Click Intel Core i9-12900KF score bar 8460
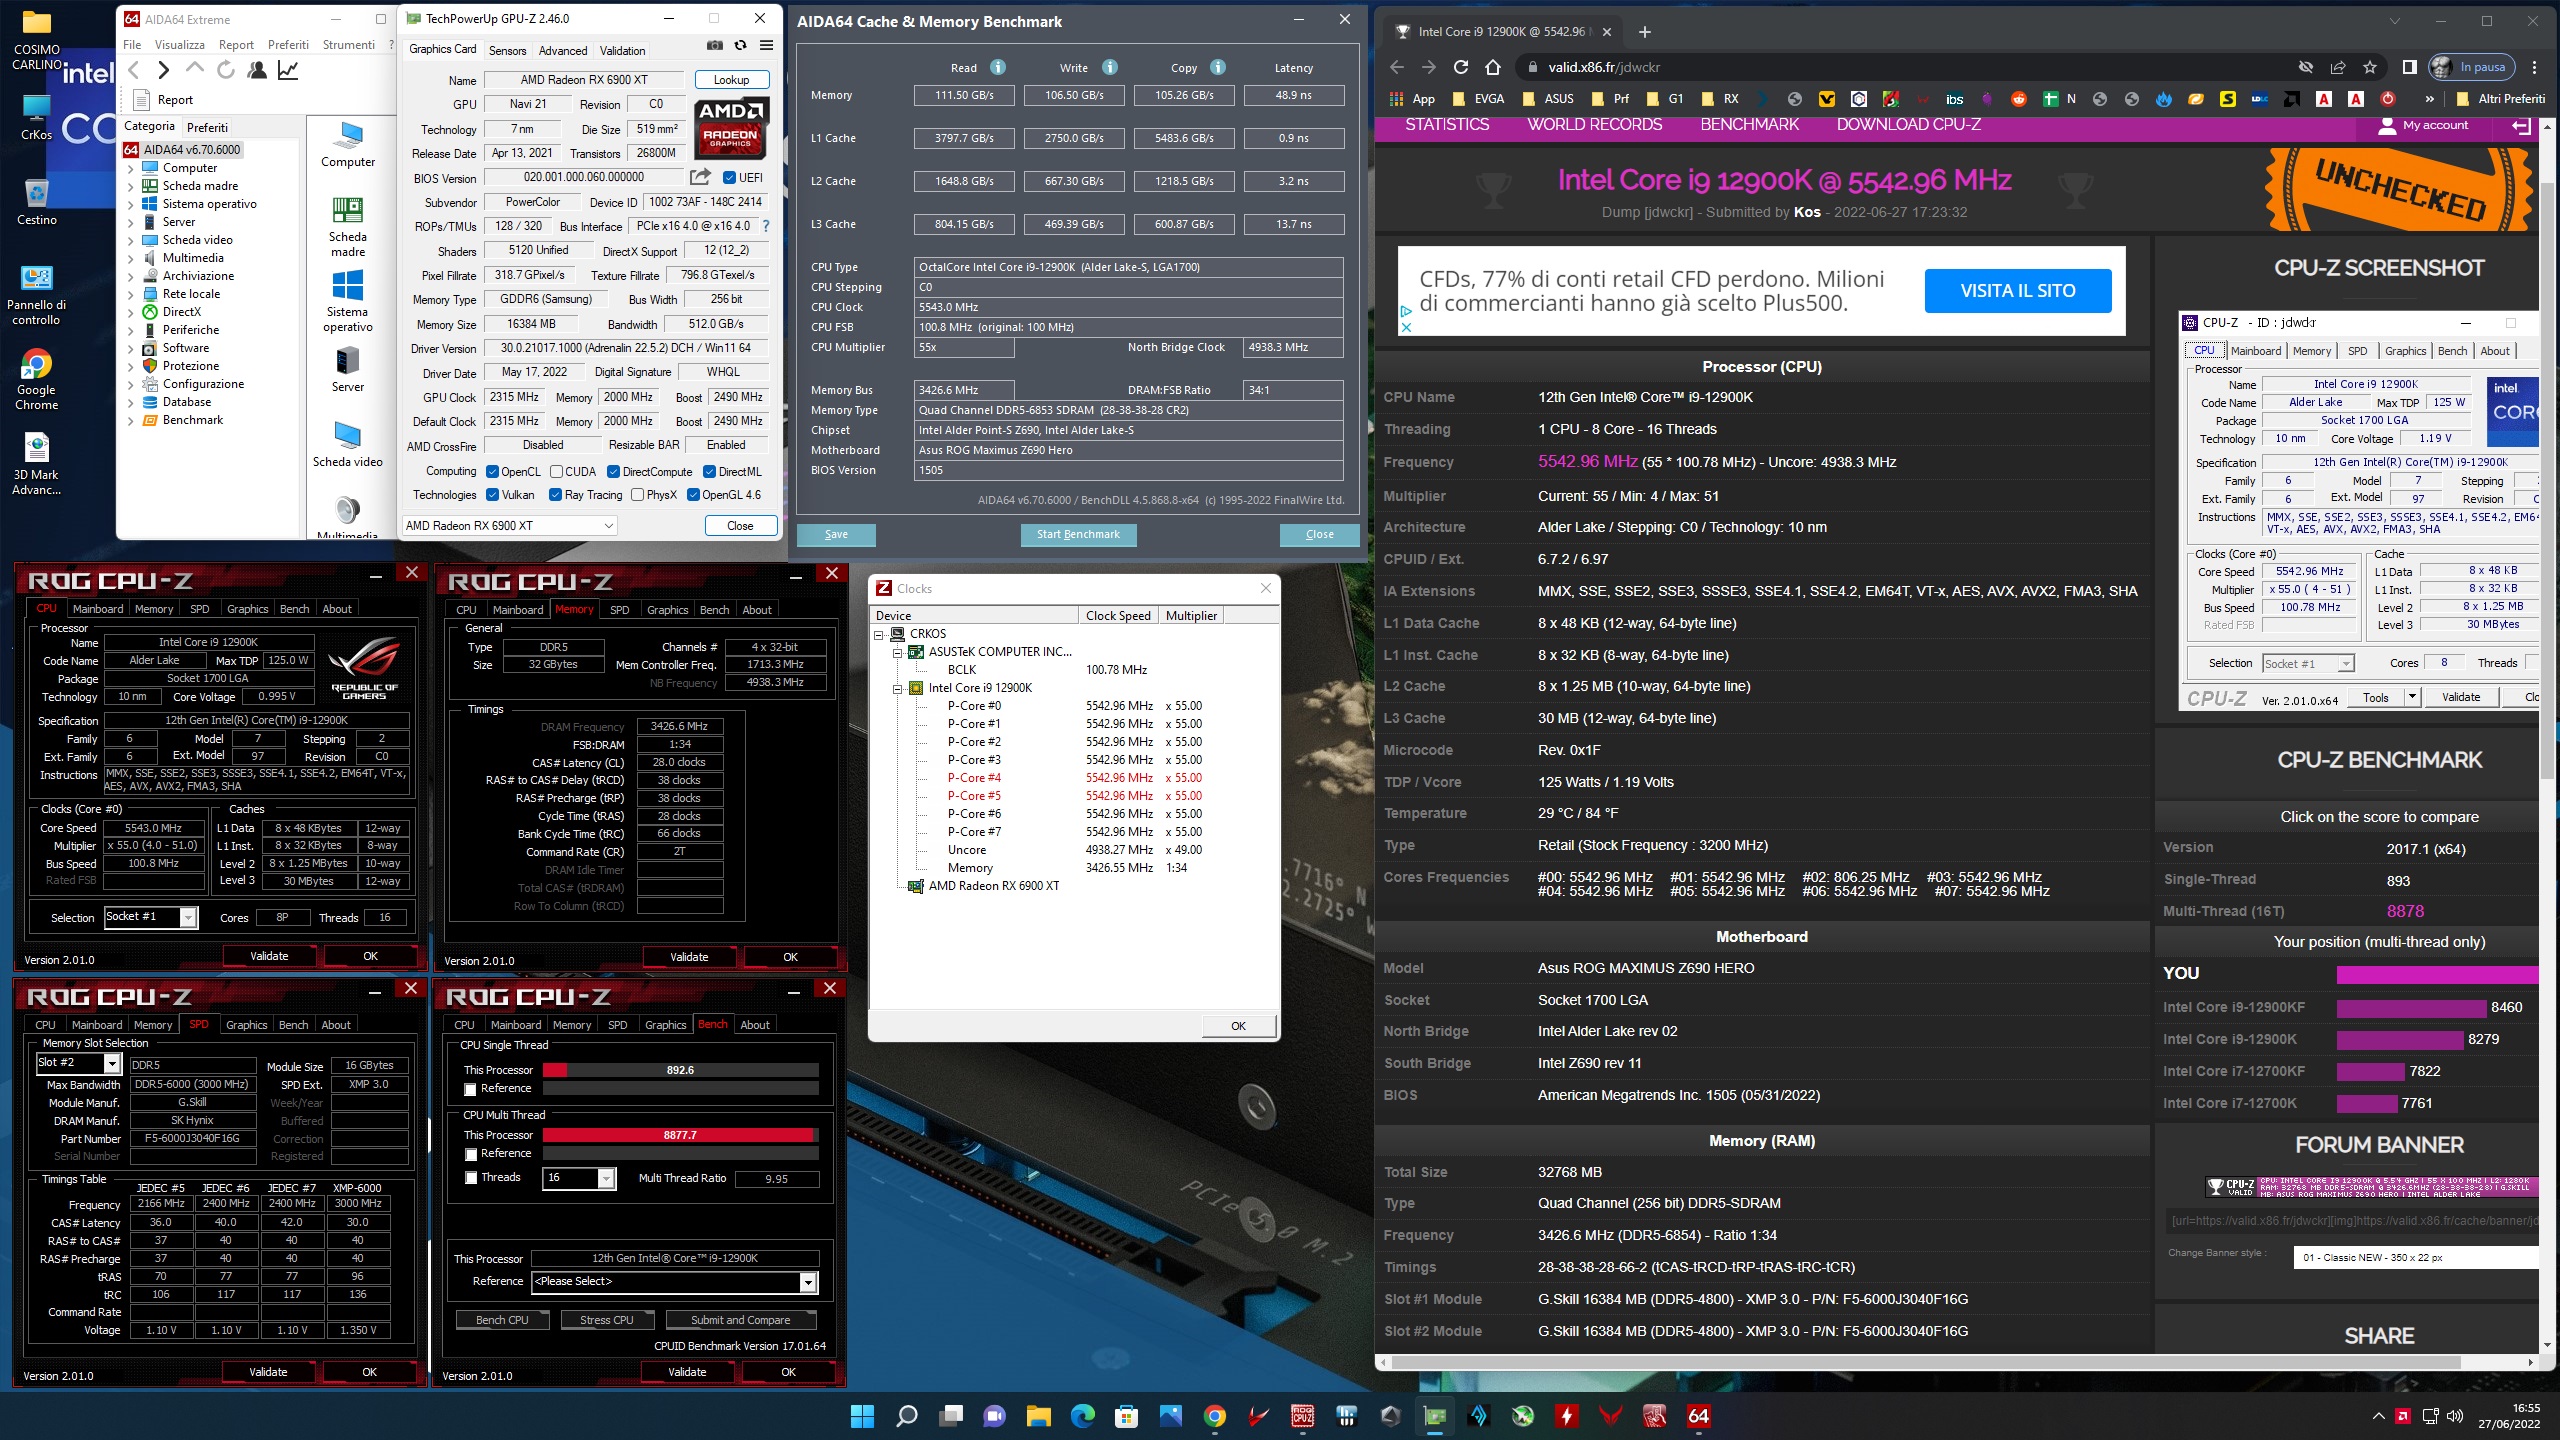Image resolution: width=2560 pixels, height=1440 pixels. click(x=2411, y=1008)
